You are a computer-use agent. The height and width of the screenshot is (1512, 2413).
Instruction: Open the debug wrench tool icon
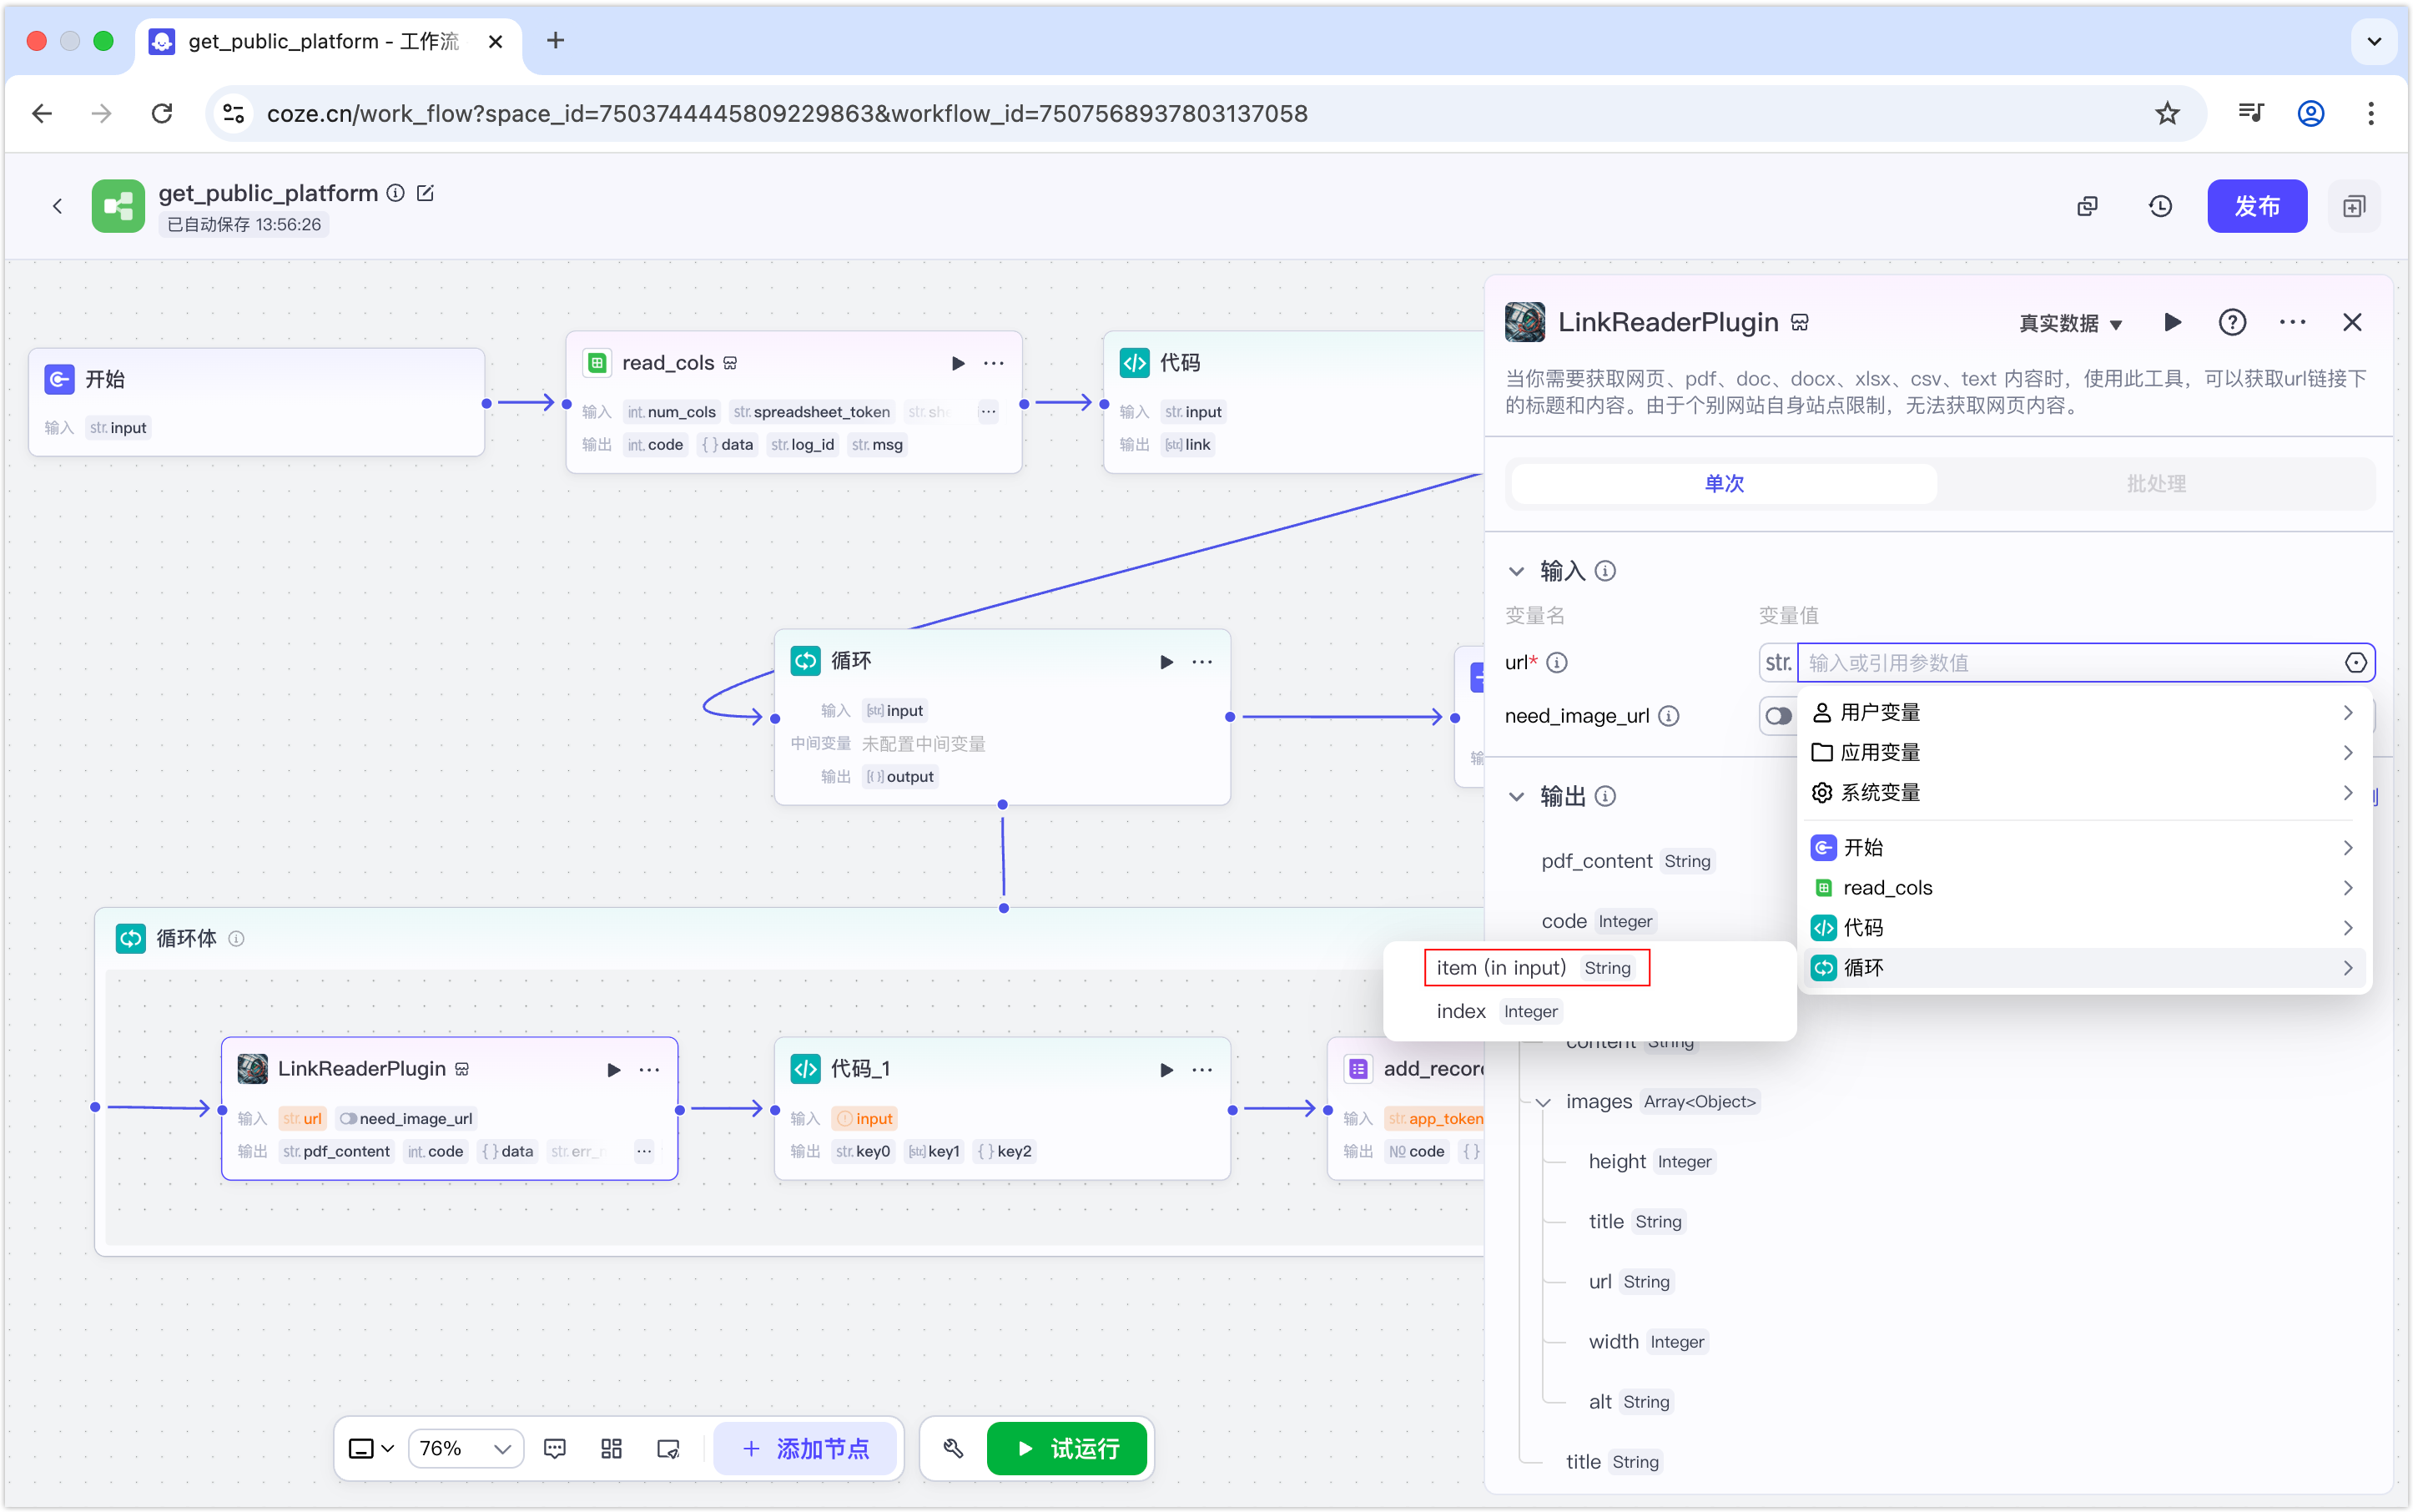tap(953, 1447)
